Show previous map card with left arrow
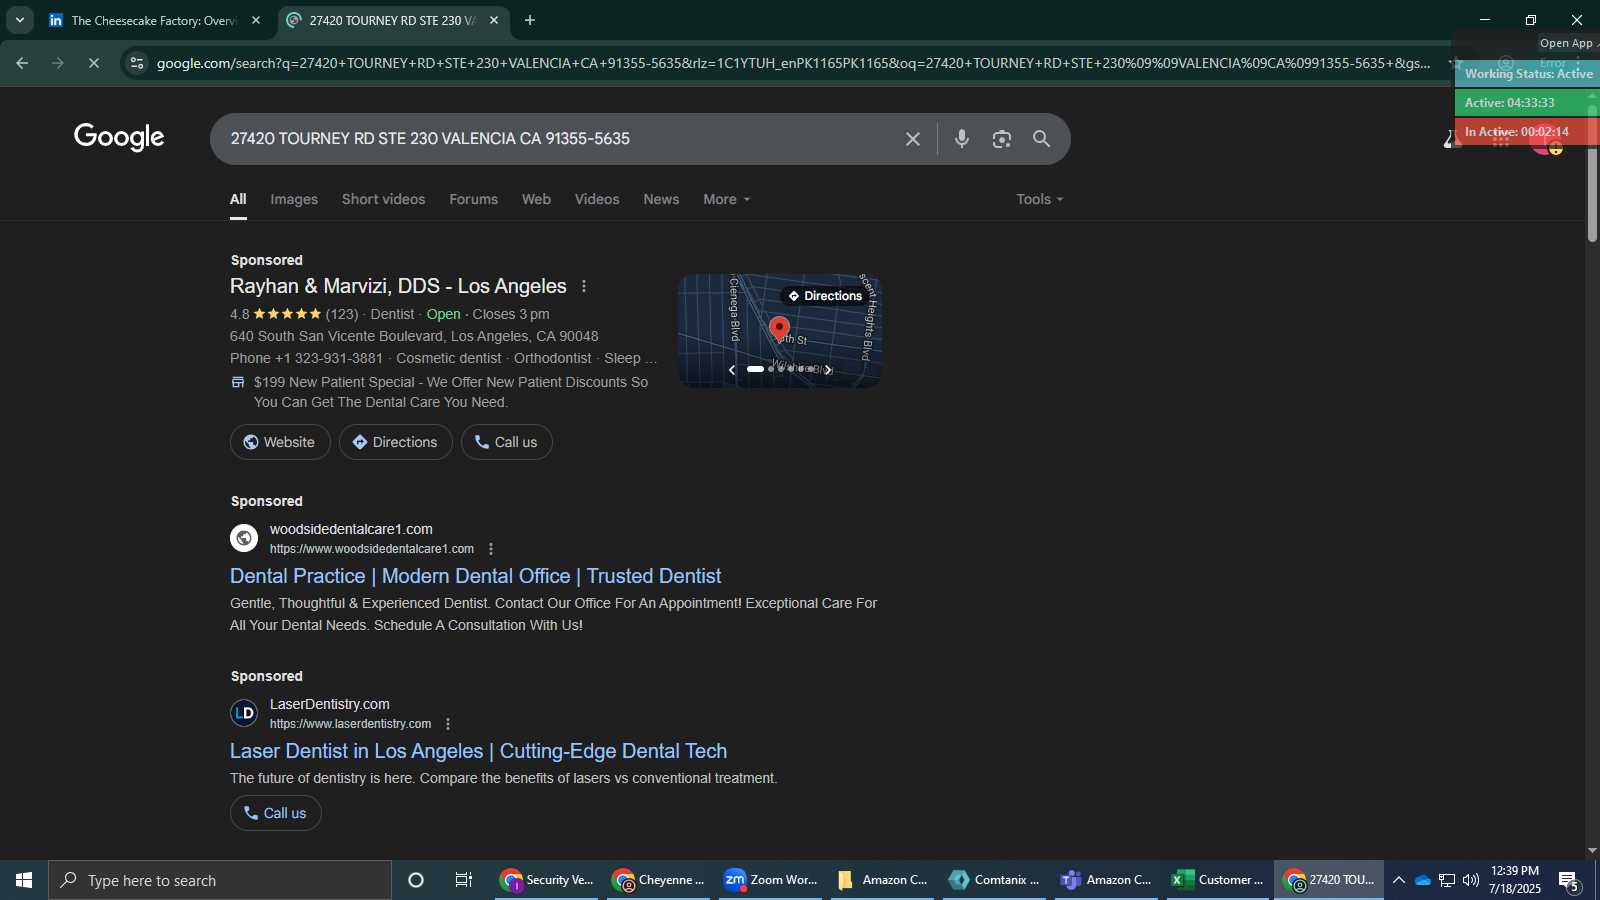Image resolution: width=1600 pixels, height=900 pixels. 732,370
